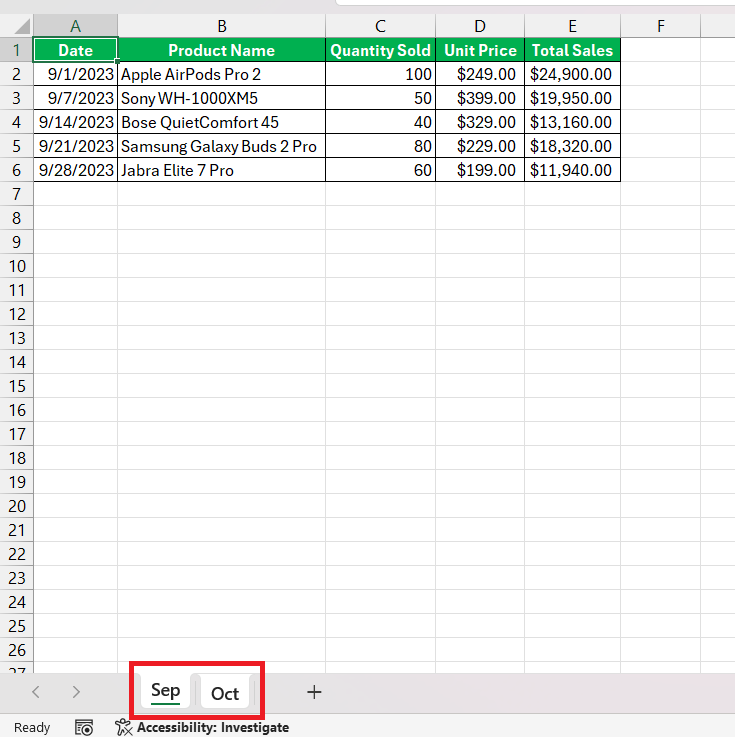Viewport: 735px width, 737px height.
Task: Switch to the Sep sheet tab
Action: 165,691
